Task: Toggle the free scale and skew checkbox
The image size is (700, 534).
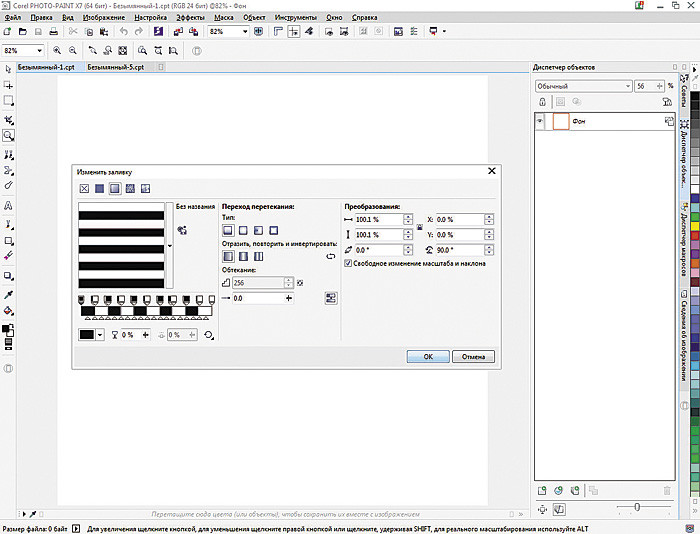Action: pos(348,264)
